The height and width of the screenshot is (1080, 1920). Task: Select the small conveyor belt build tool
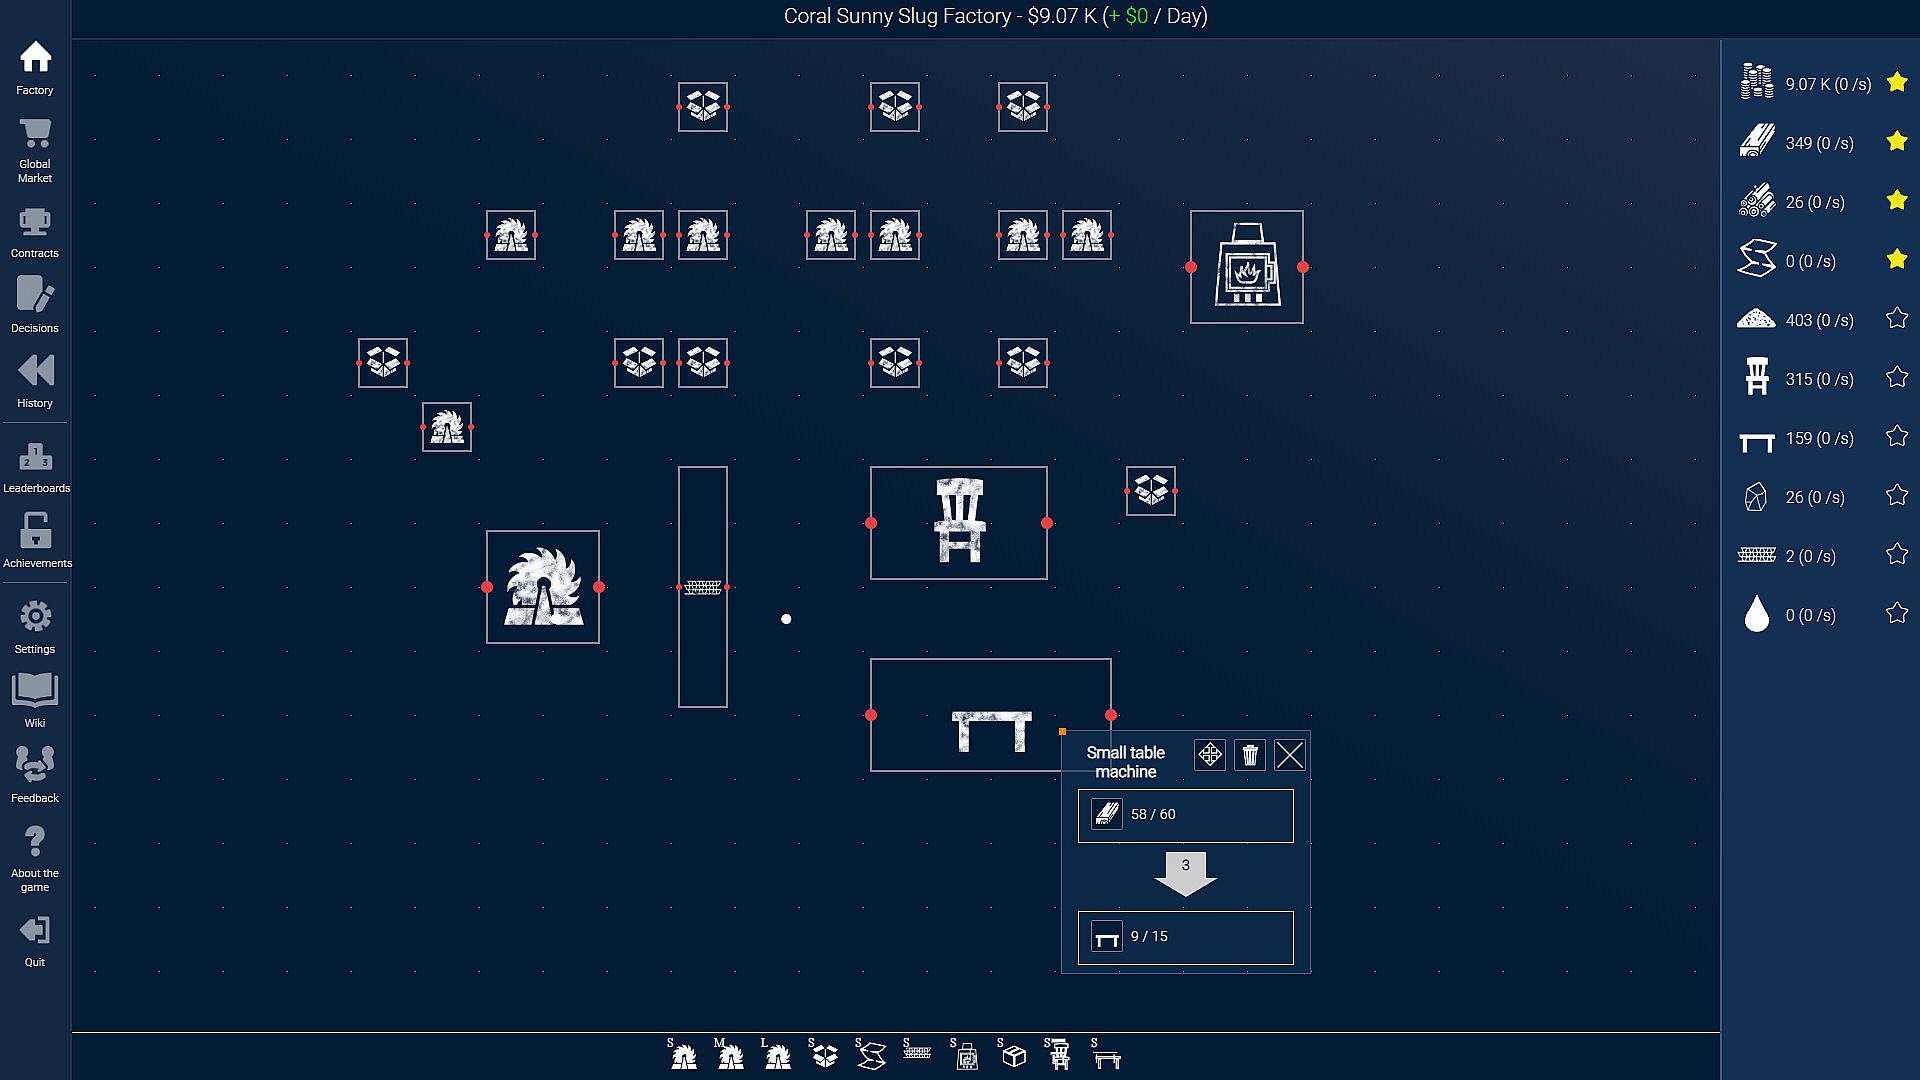pyautogui.click(x=917, y=1052)
